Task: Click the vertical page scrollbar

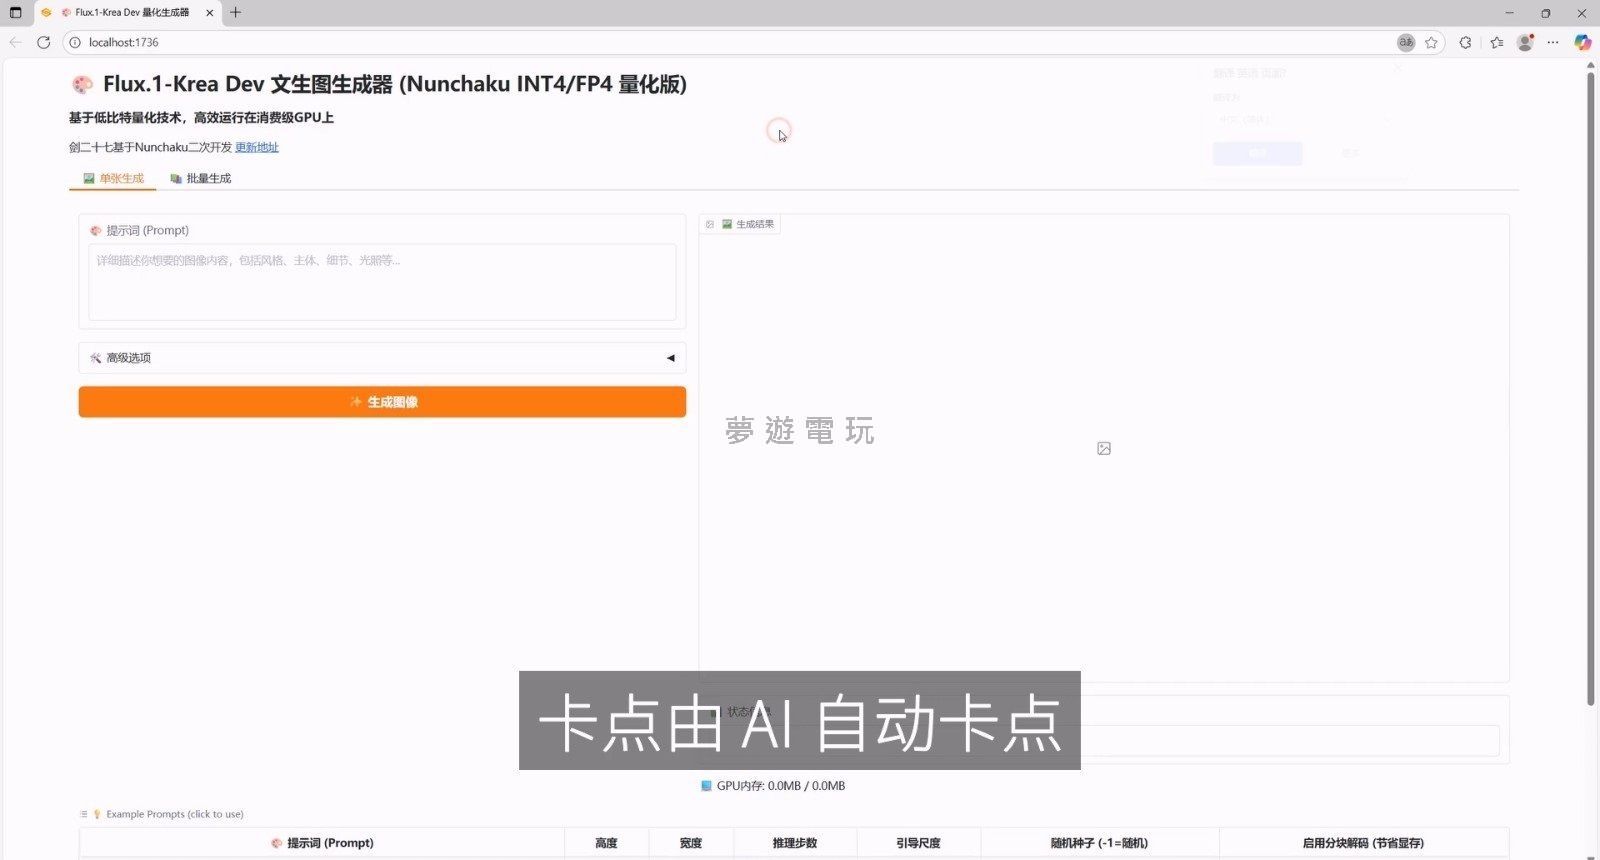Action: (1591, 380)
